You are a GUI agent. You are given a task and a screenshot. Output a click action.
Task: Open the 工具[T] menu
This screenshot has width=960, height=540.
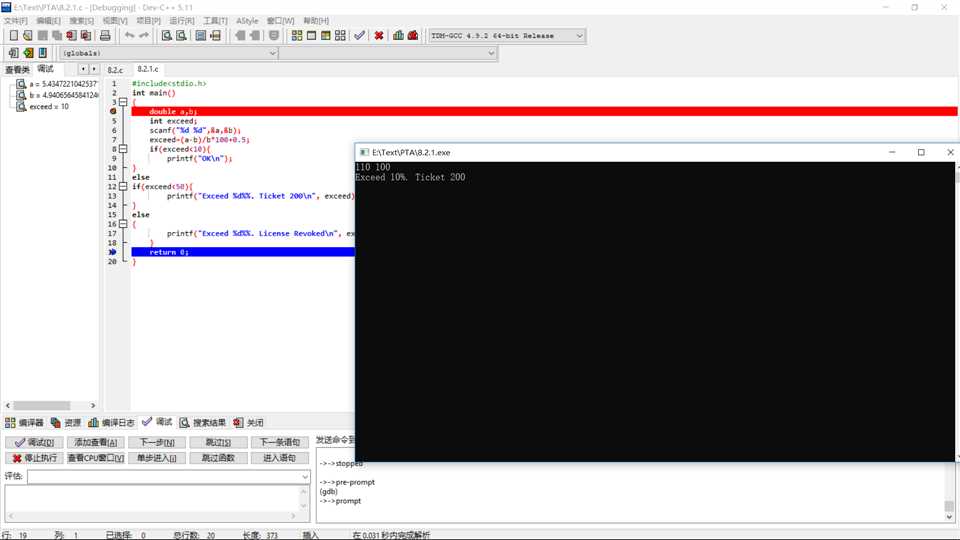[215, 21]
